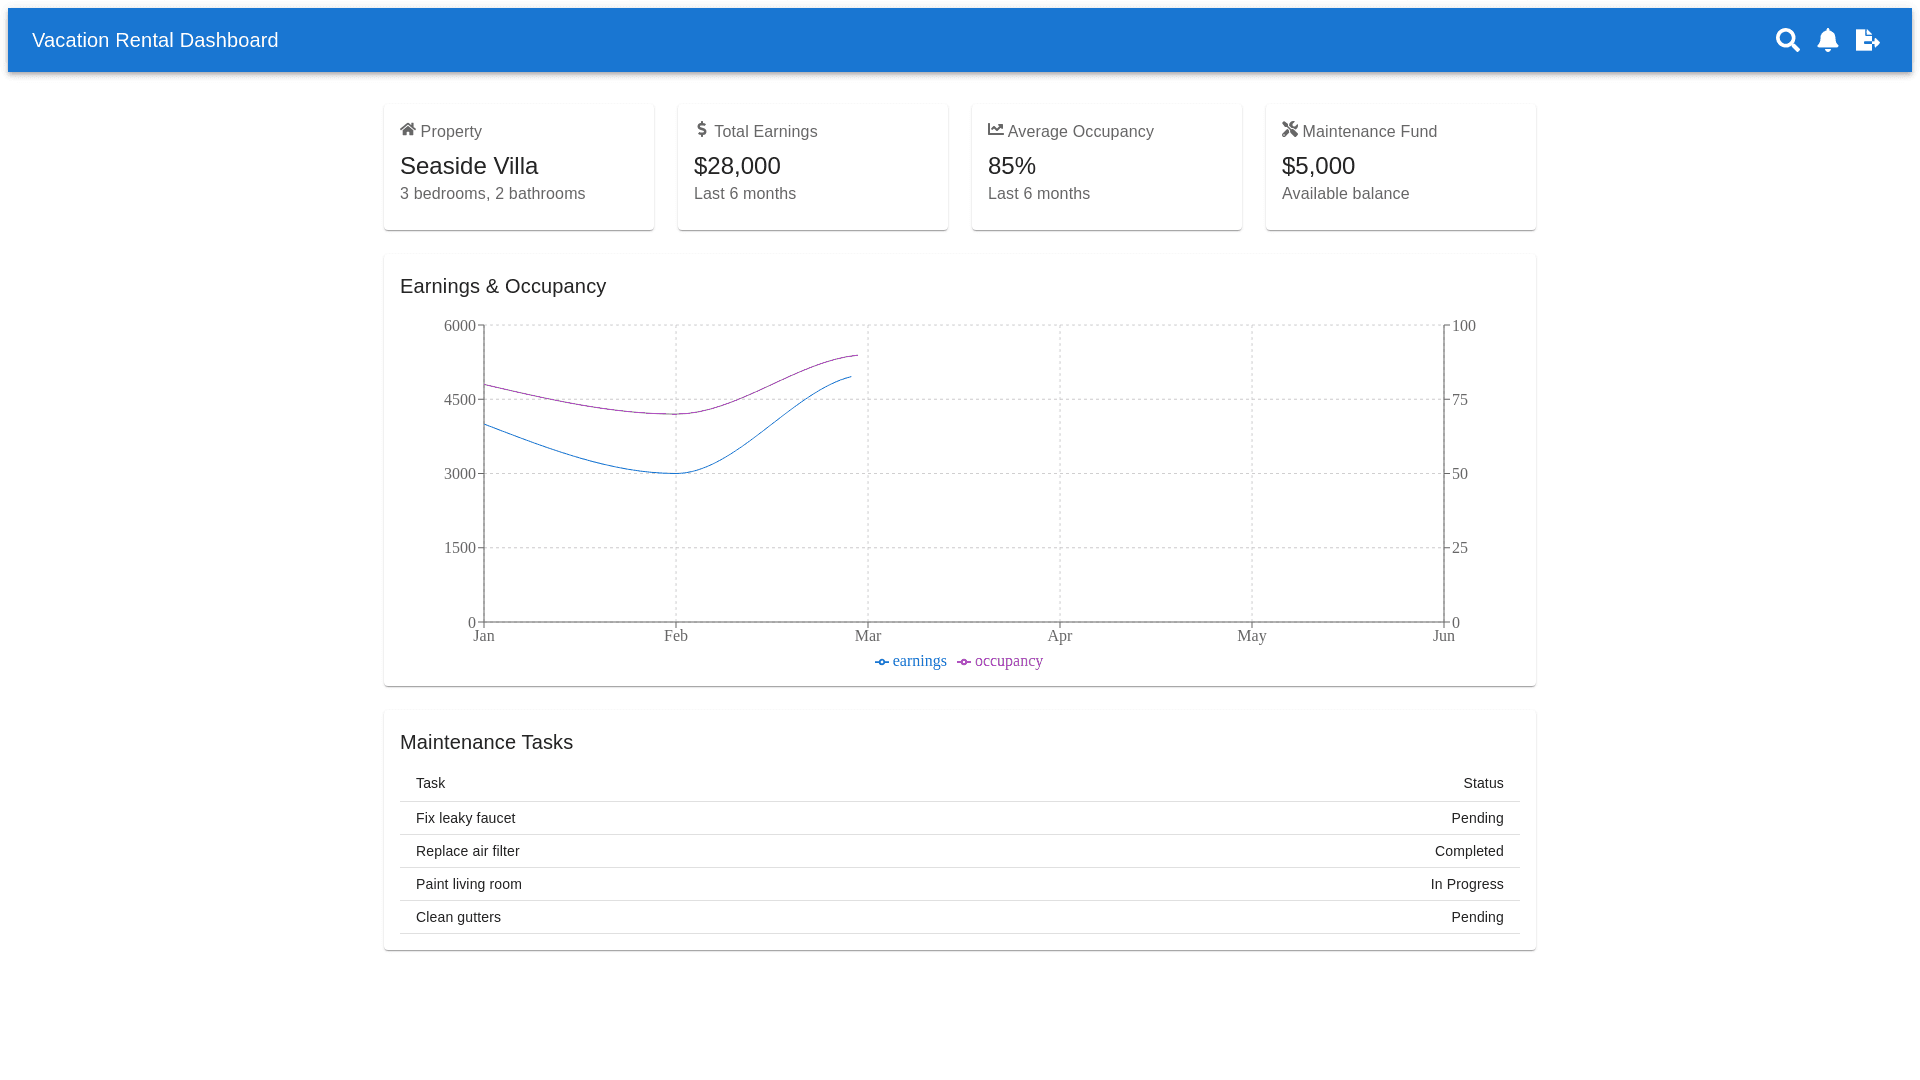Click the $5,000 maintenance balance
The width and height of the screenshot is (1920, 1080).
pyautogui.click(x=1318, y=166)
